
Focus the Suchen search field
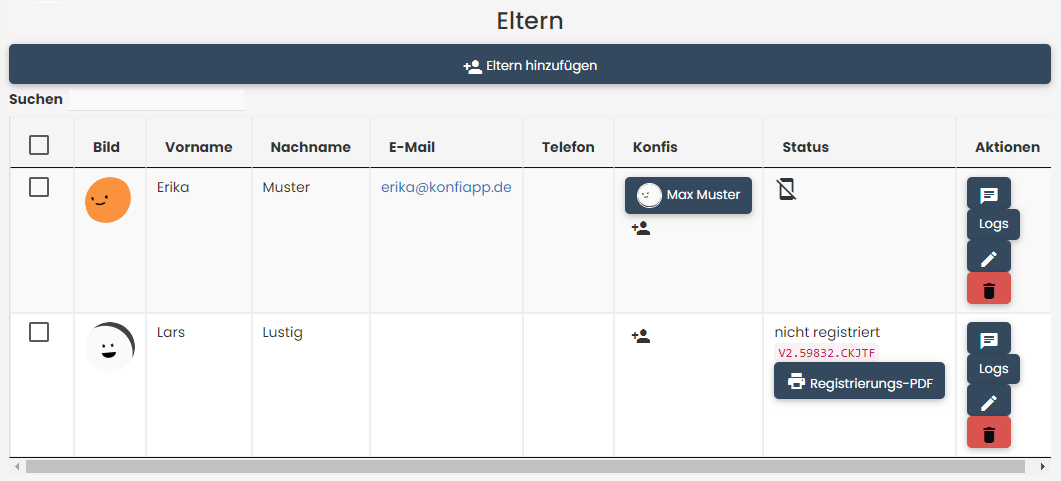coord(156,100)
